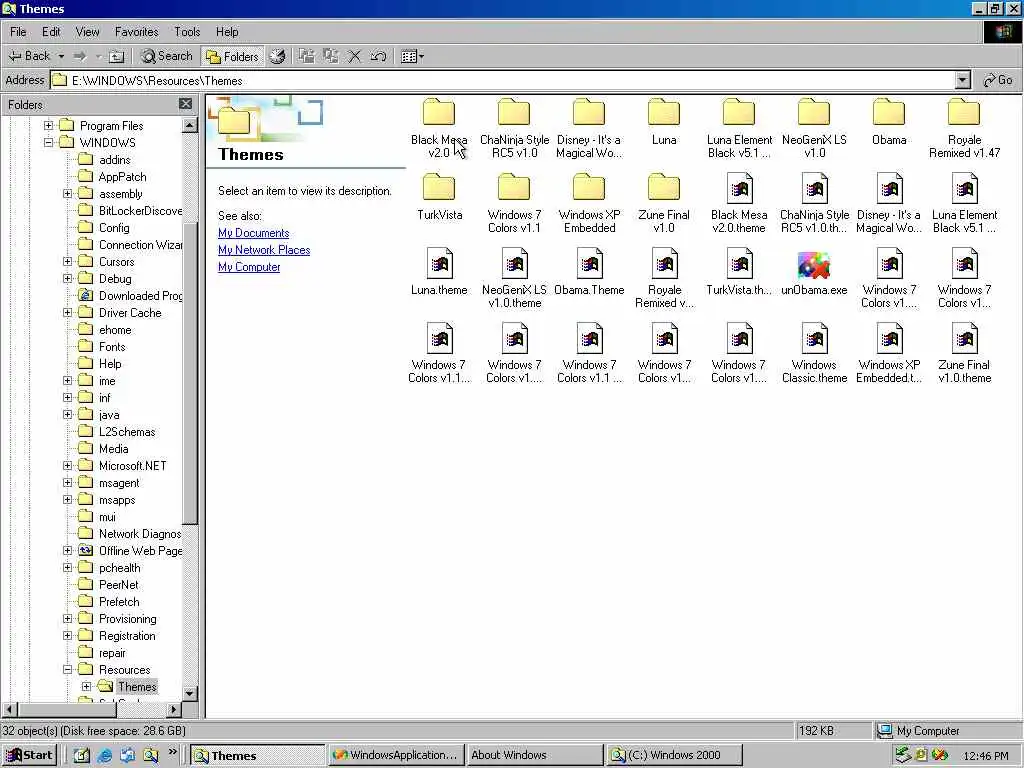1024x768 pixels.
Task: Switch to (C:) Windows 2000 taskbar button
Action: (673, 756)
